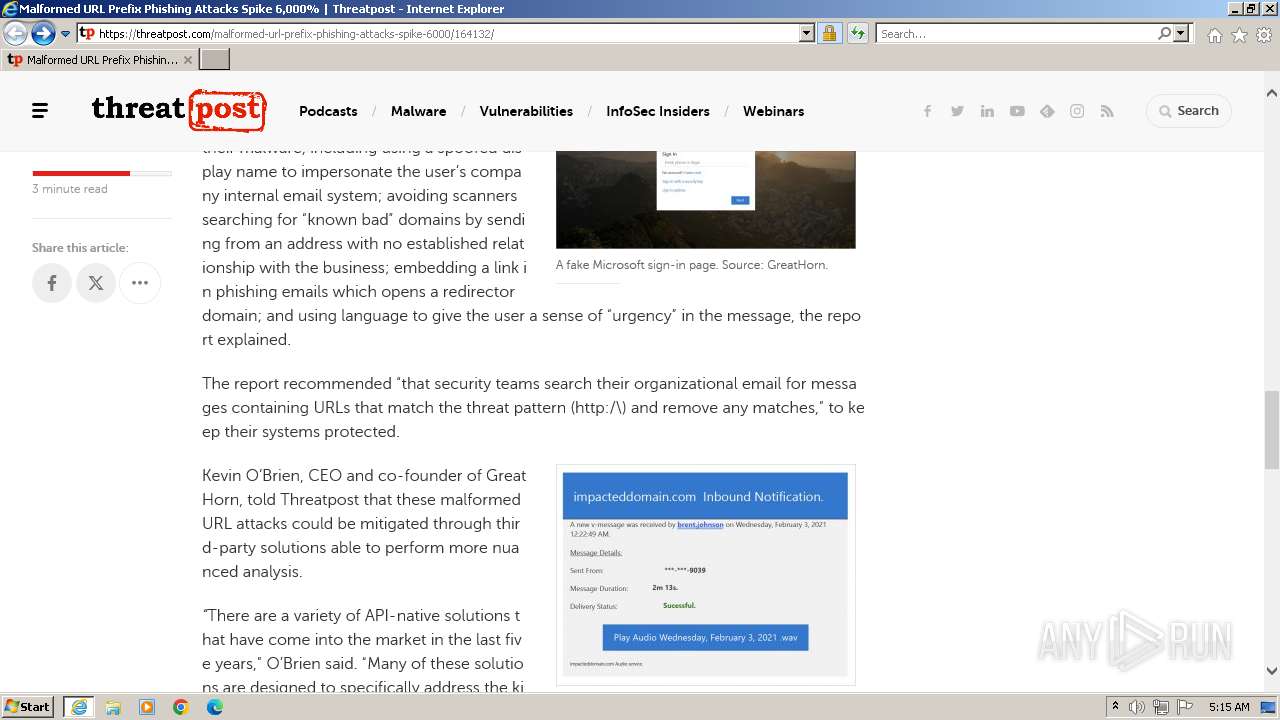1280x720 pixels.
Task: Click the address bar URL field
Action: point(446,33)
